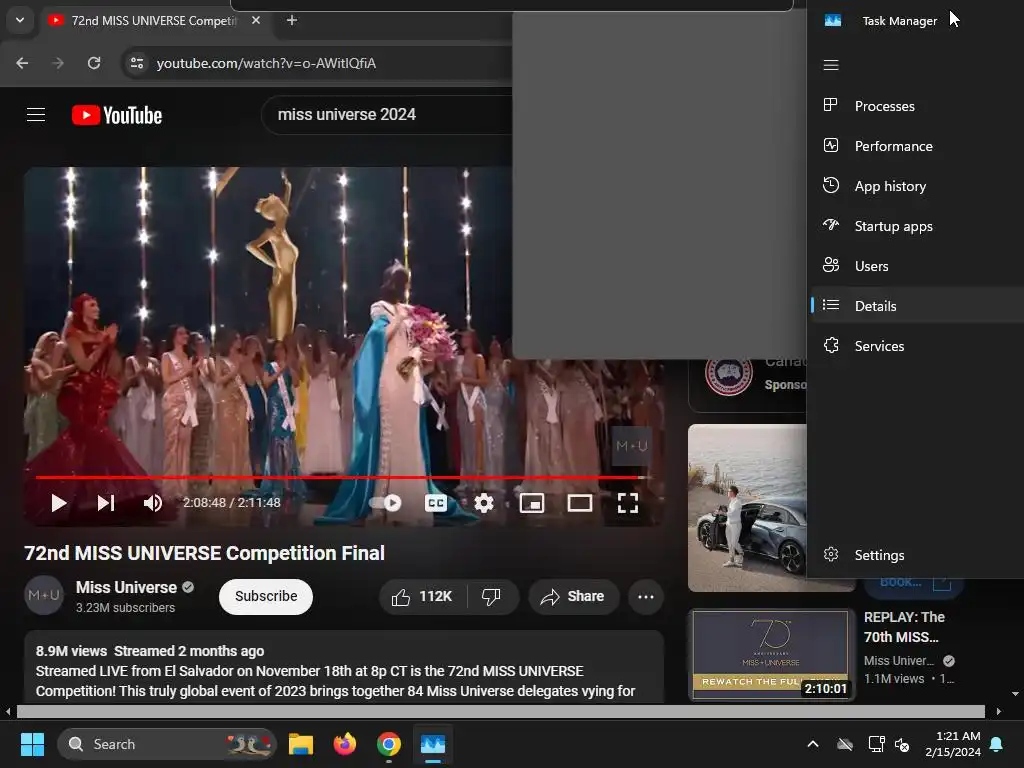
Task: Go back in browser
Action: pos(22,63)
